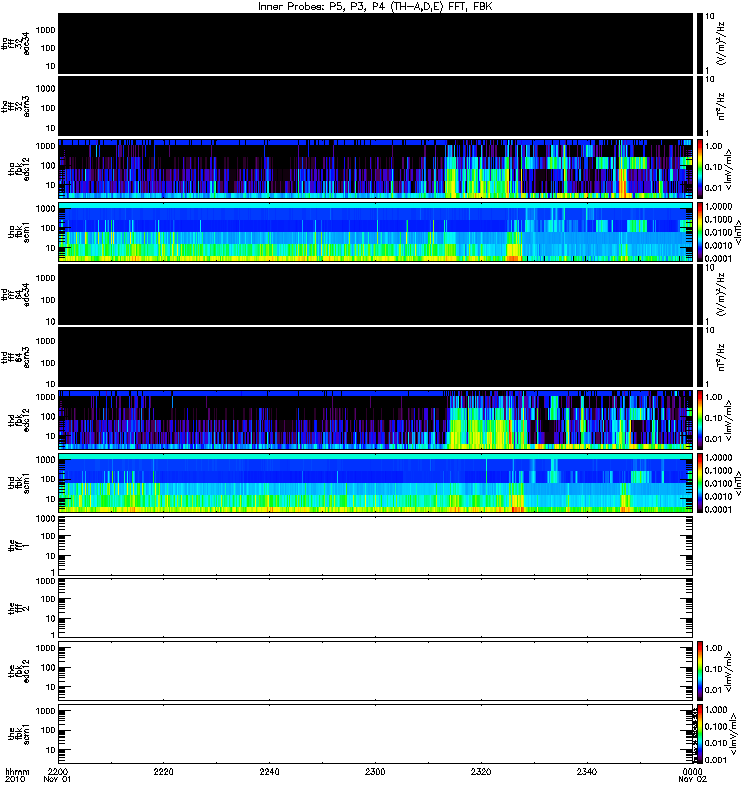The width and height of the screenshot is (750, 800).
Task: Click the 'the fbk scm1' axis label
Action: [x=19, y=734]
